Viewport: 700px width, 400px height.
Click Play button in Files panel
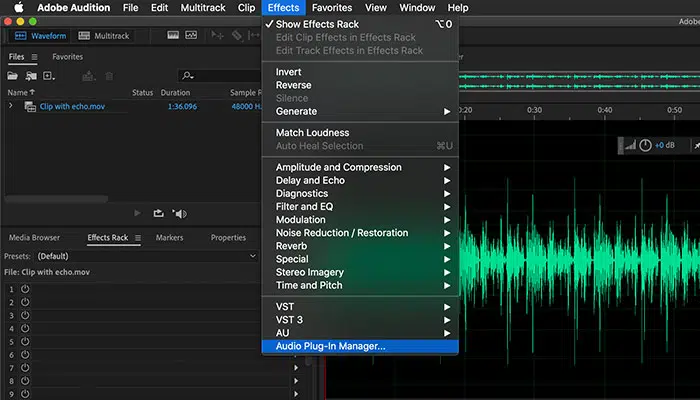(138, 213)
